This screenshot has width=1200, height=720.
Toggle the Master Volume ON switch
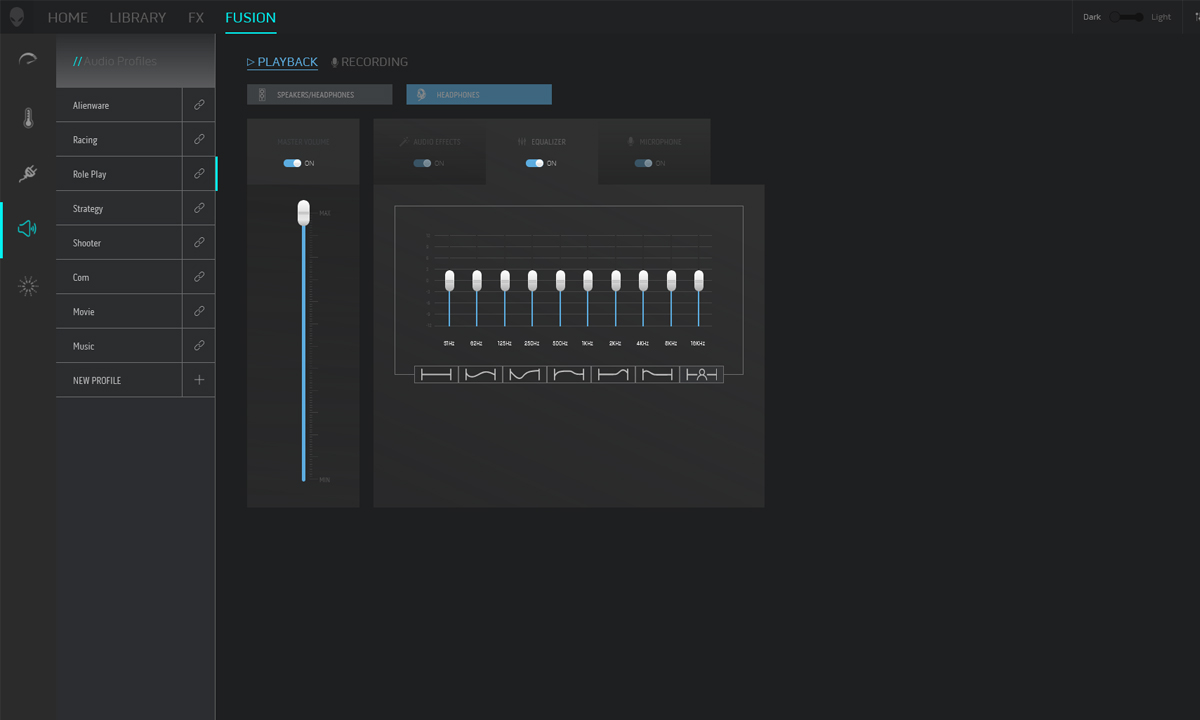[292, 163]
